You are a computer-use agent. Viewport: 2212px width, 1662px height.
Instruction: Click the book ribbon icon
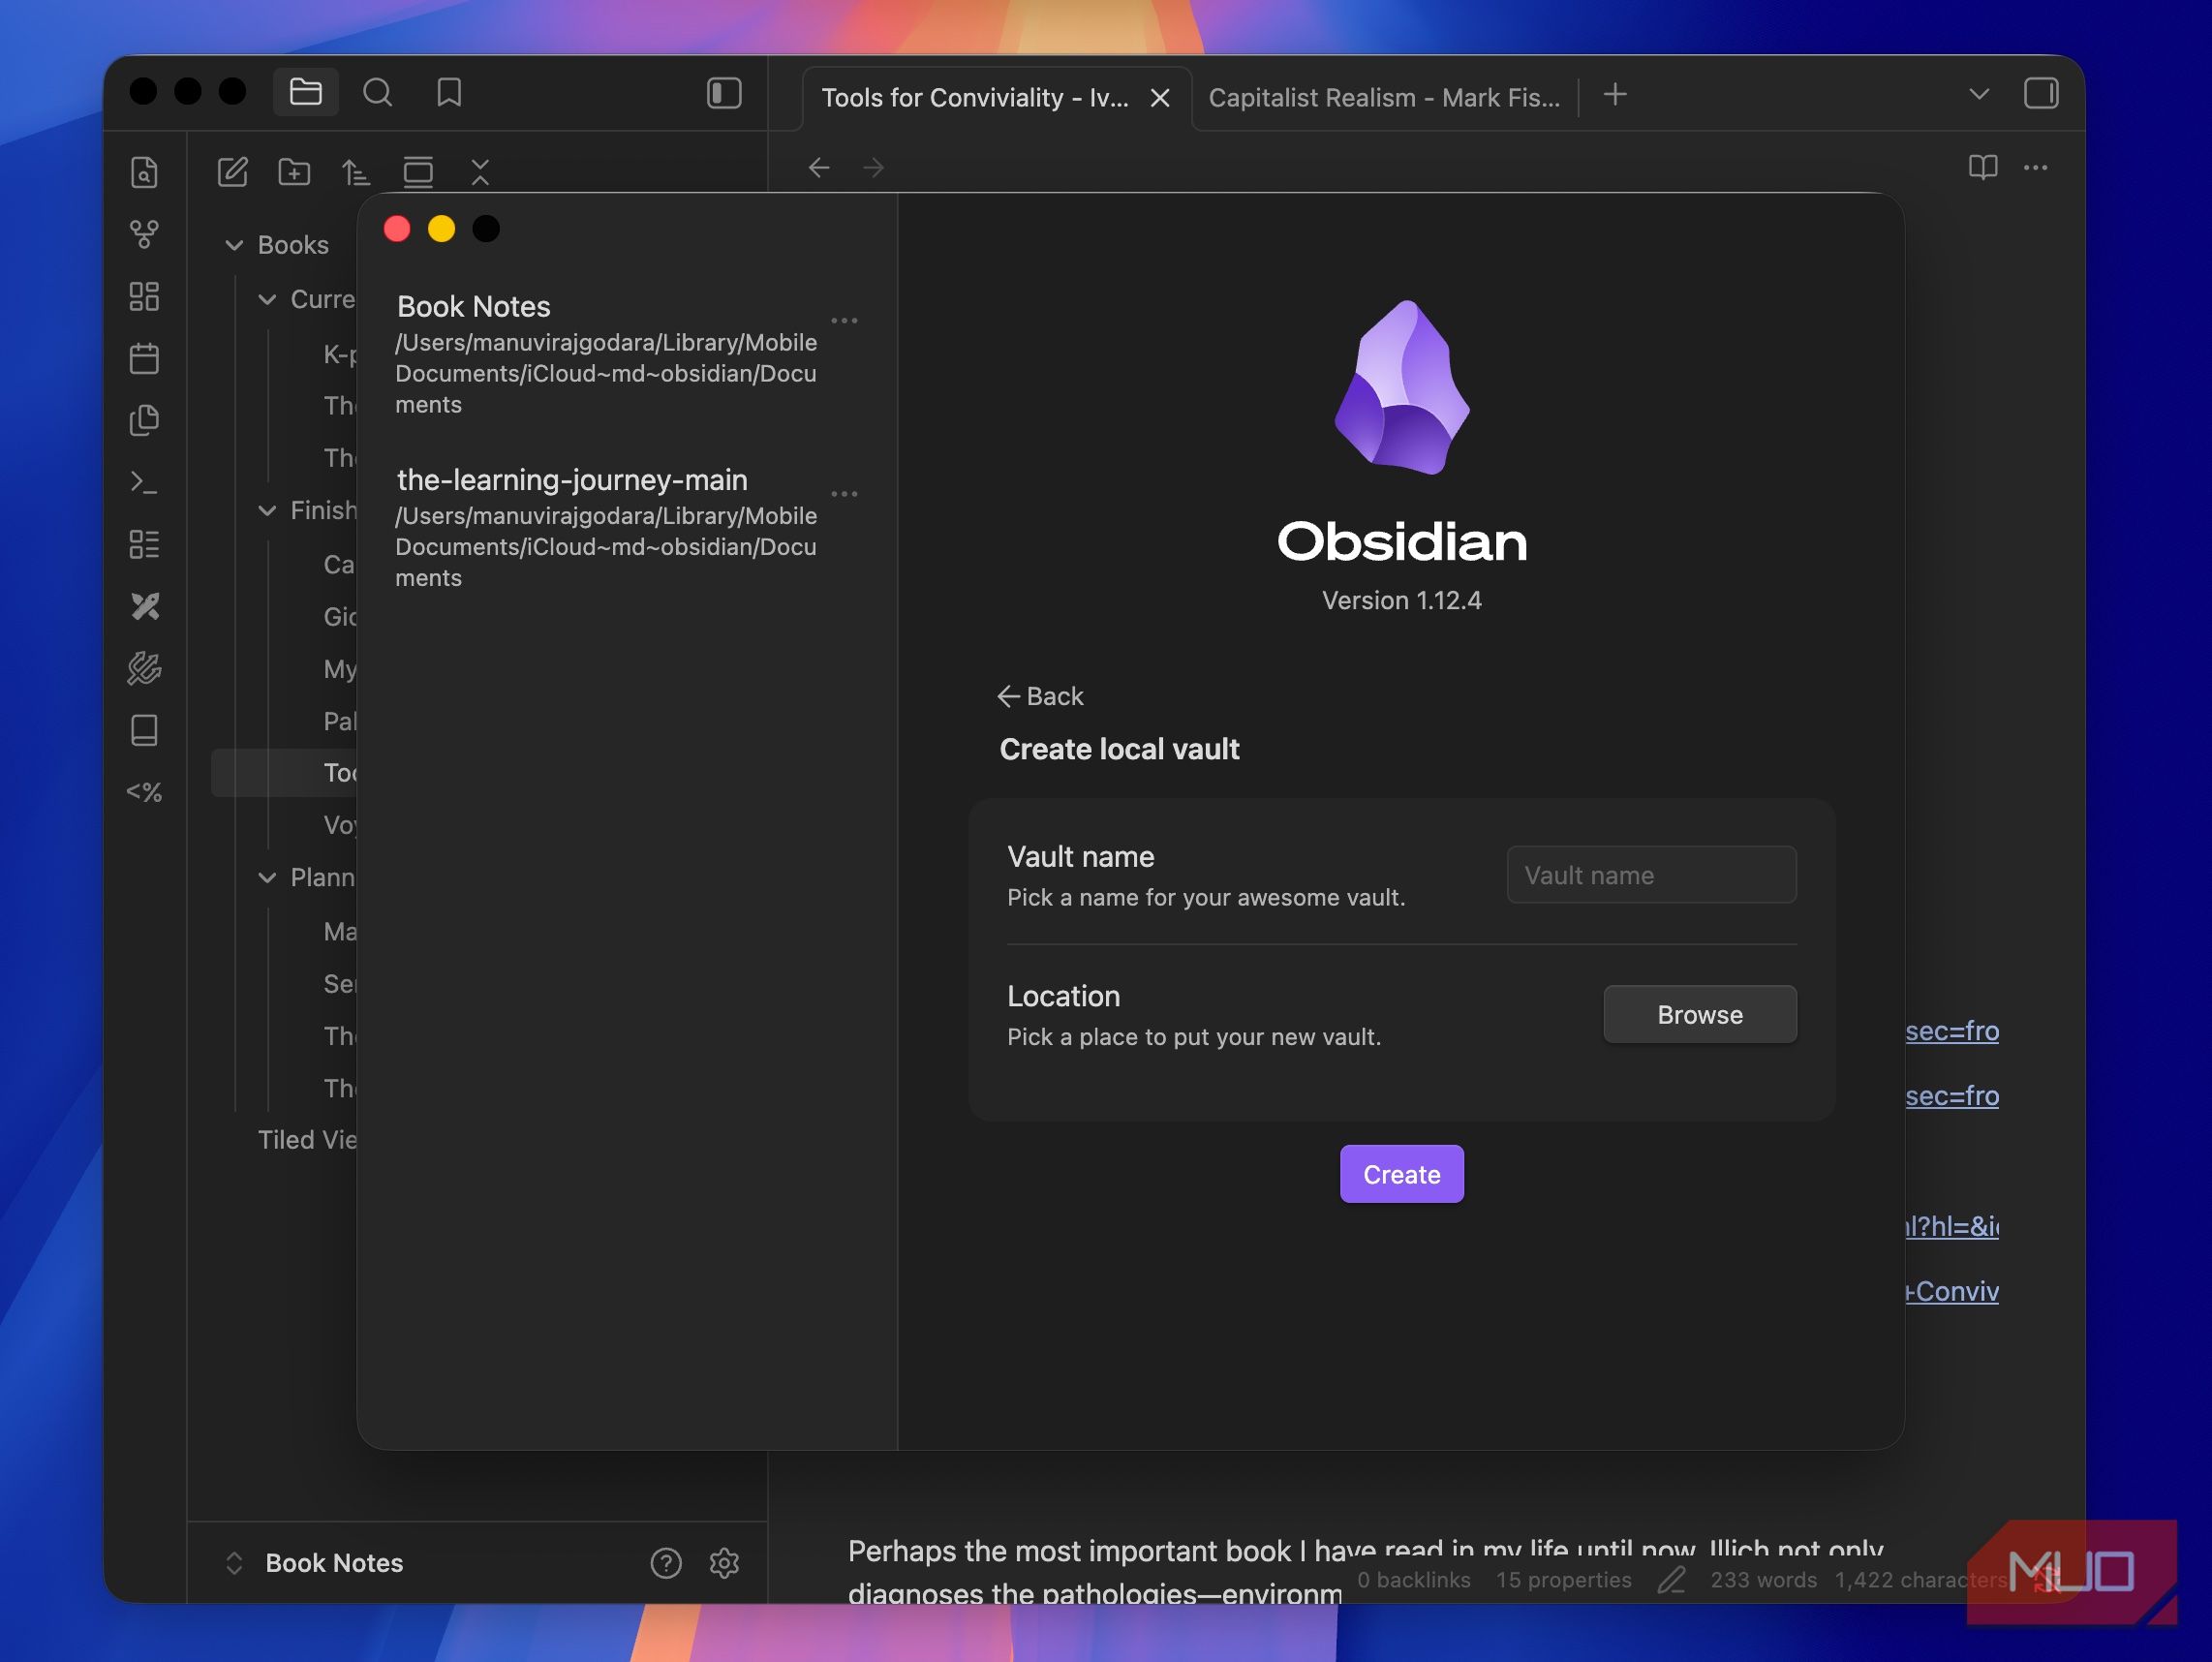click(x=144, y=730)
